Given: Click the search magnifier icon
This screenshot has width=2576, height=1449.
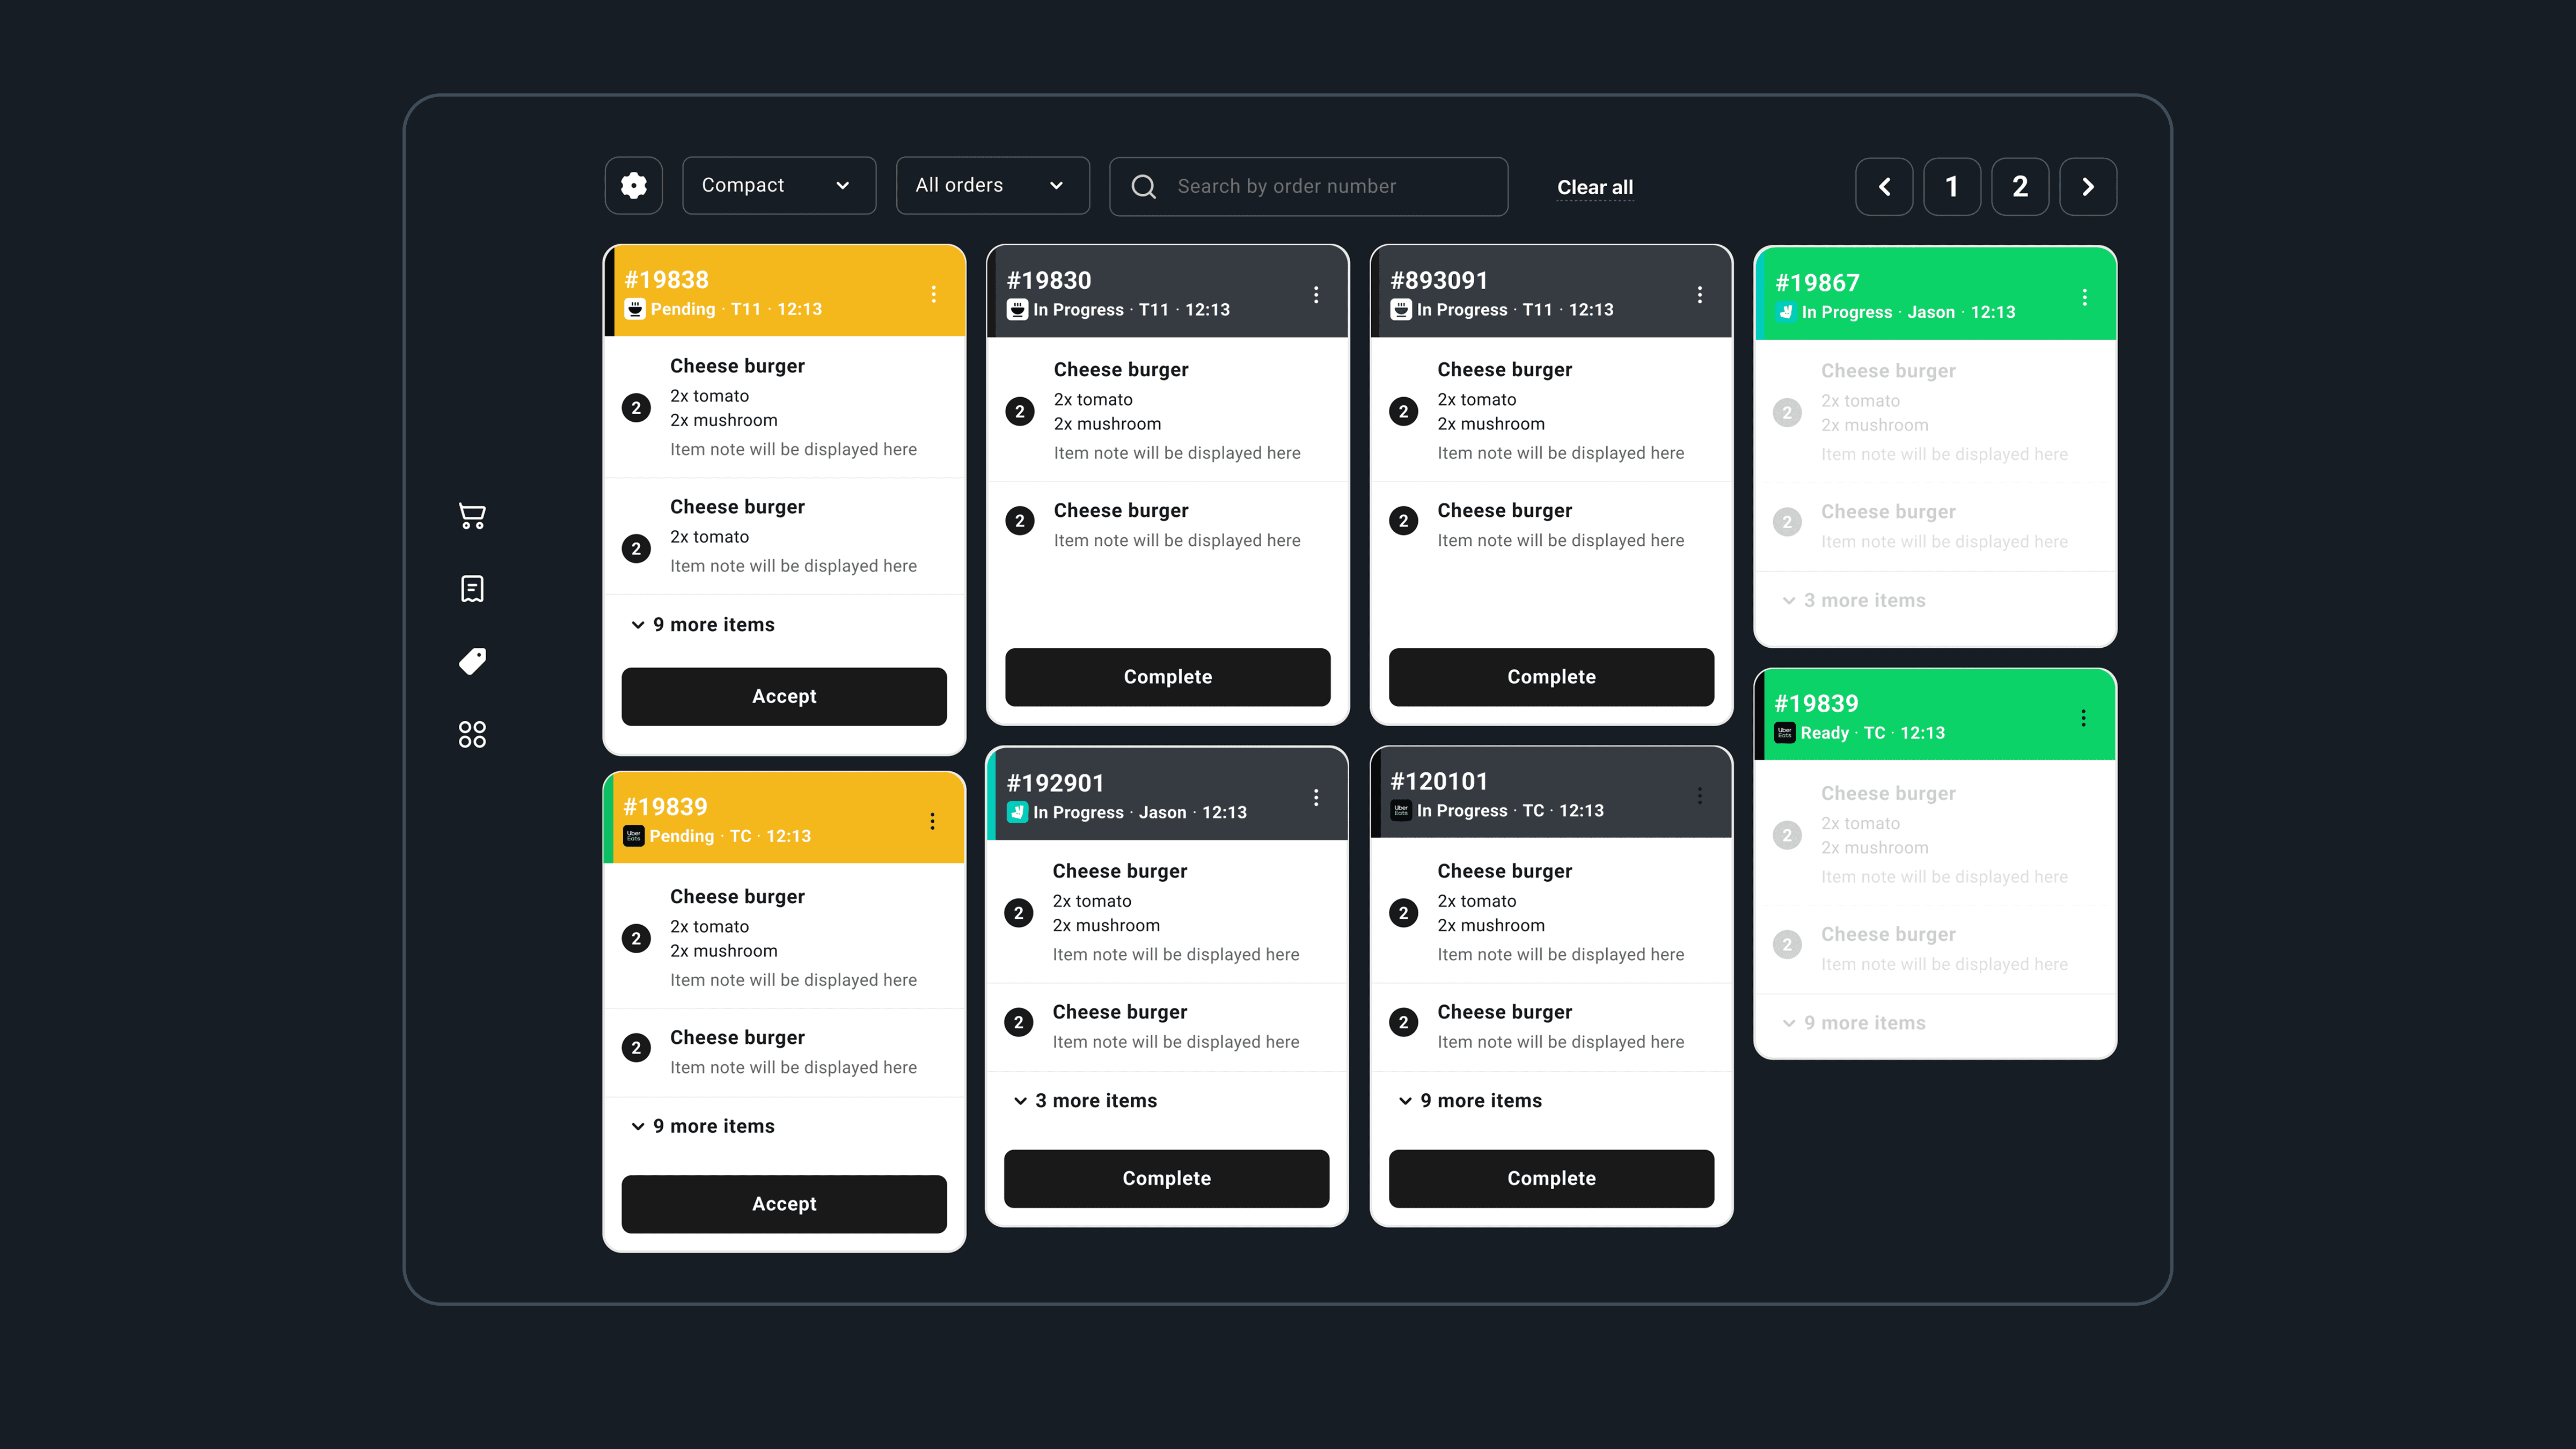Looking at the screenshot, I should [1144, 187].
